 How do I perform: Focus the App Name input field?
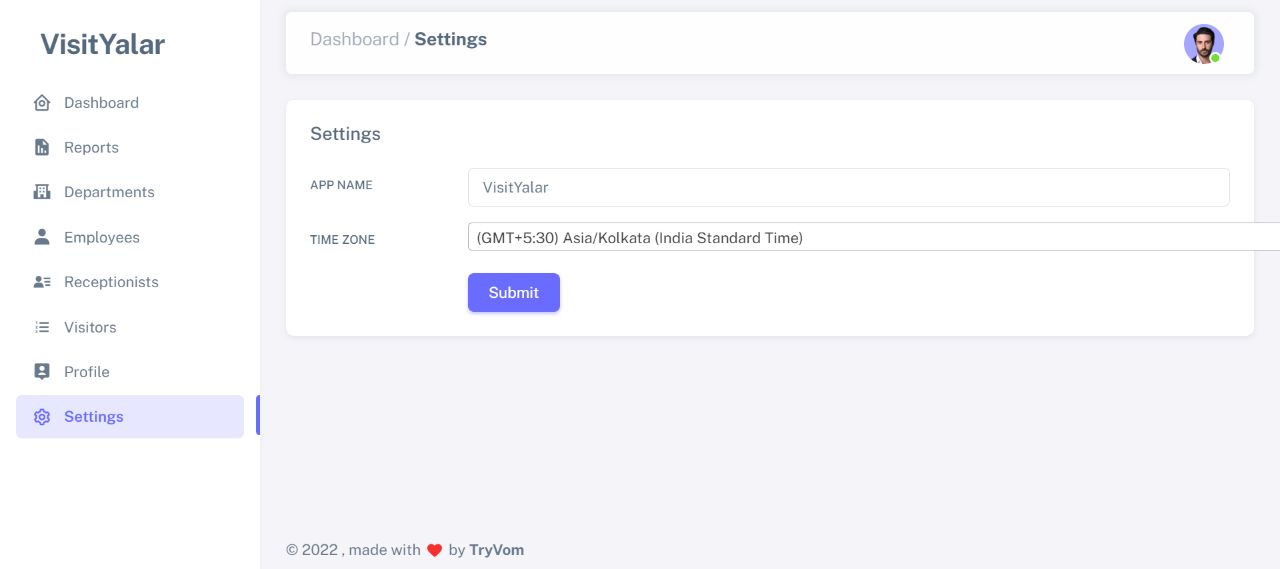click(x=848, y=187)
